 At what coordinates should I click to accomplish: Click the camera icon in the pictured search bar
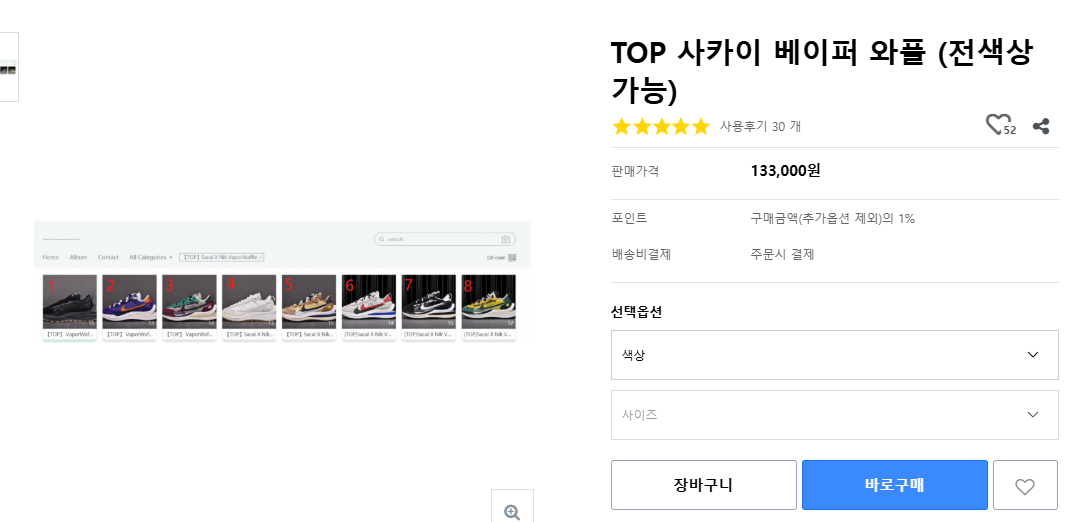(x=506, y=240)
